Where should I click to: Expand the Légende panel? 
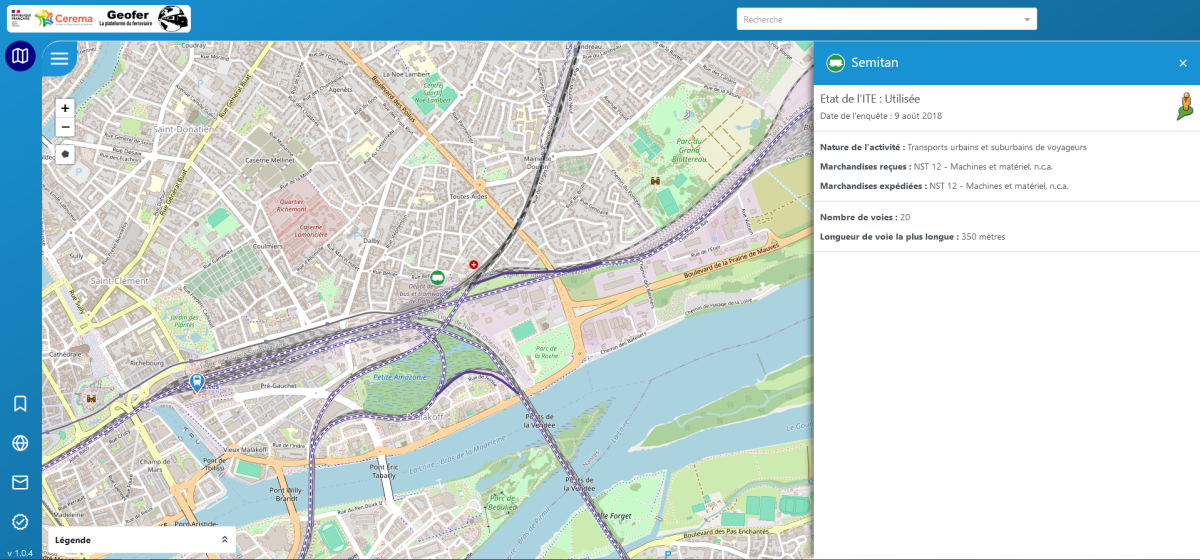point(224,540)
